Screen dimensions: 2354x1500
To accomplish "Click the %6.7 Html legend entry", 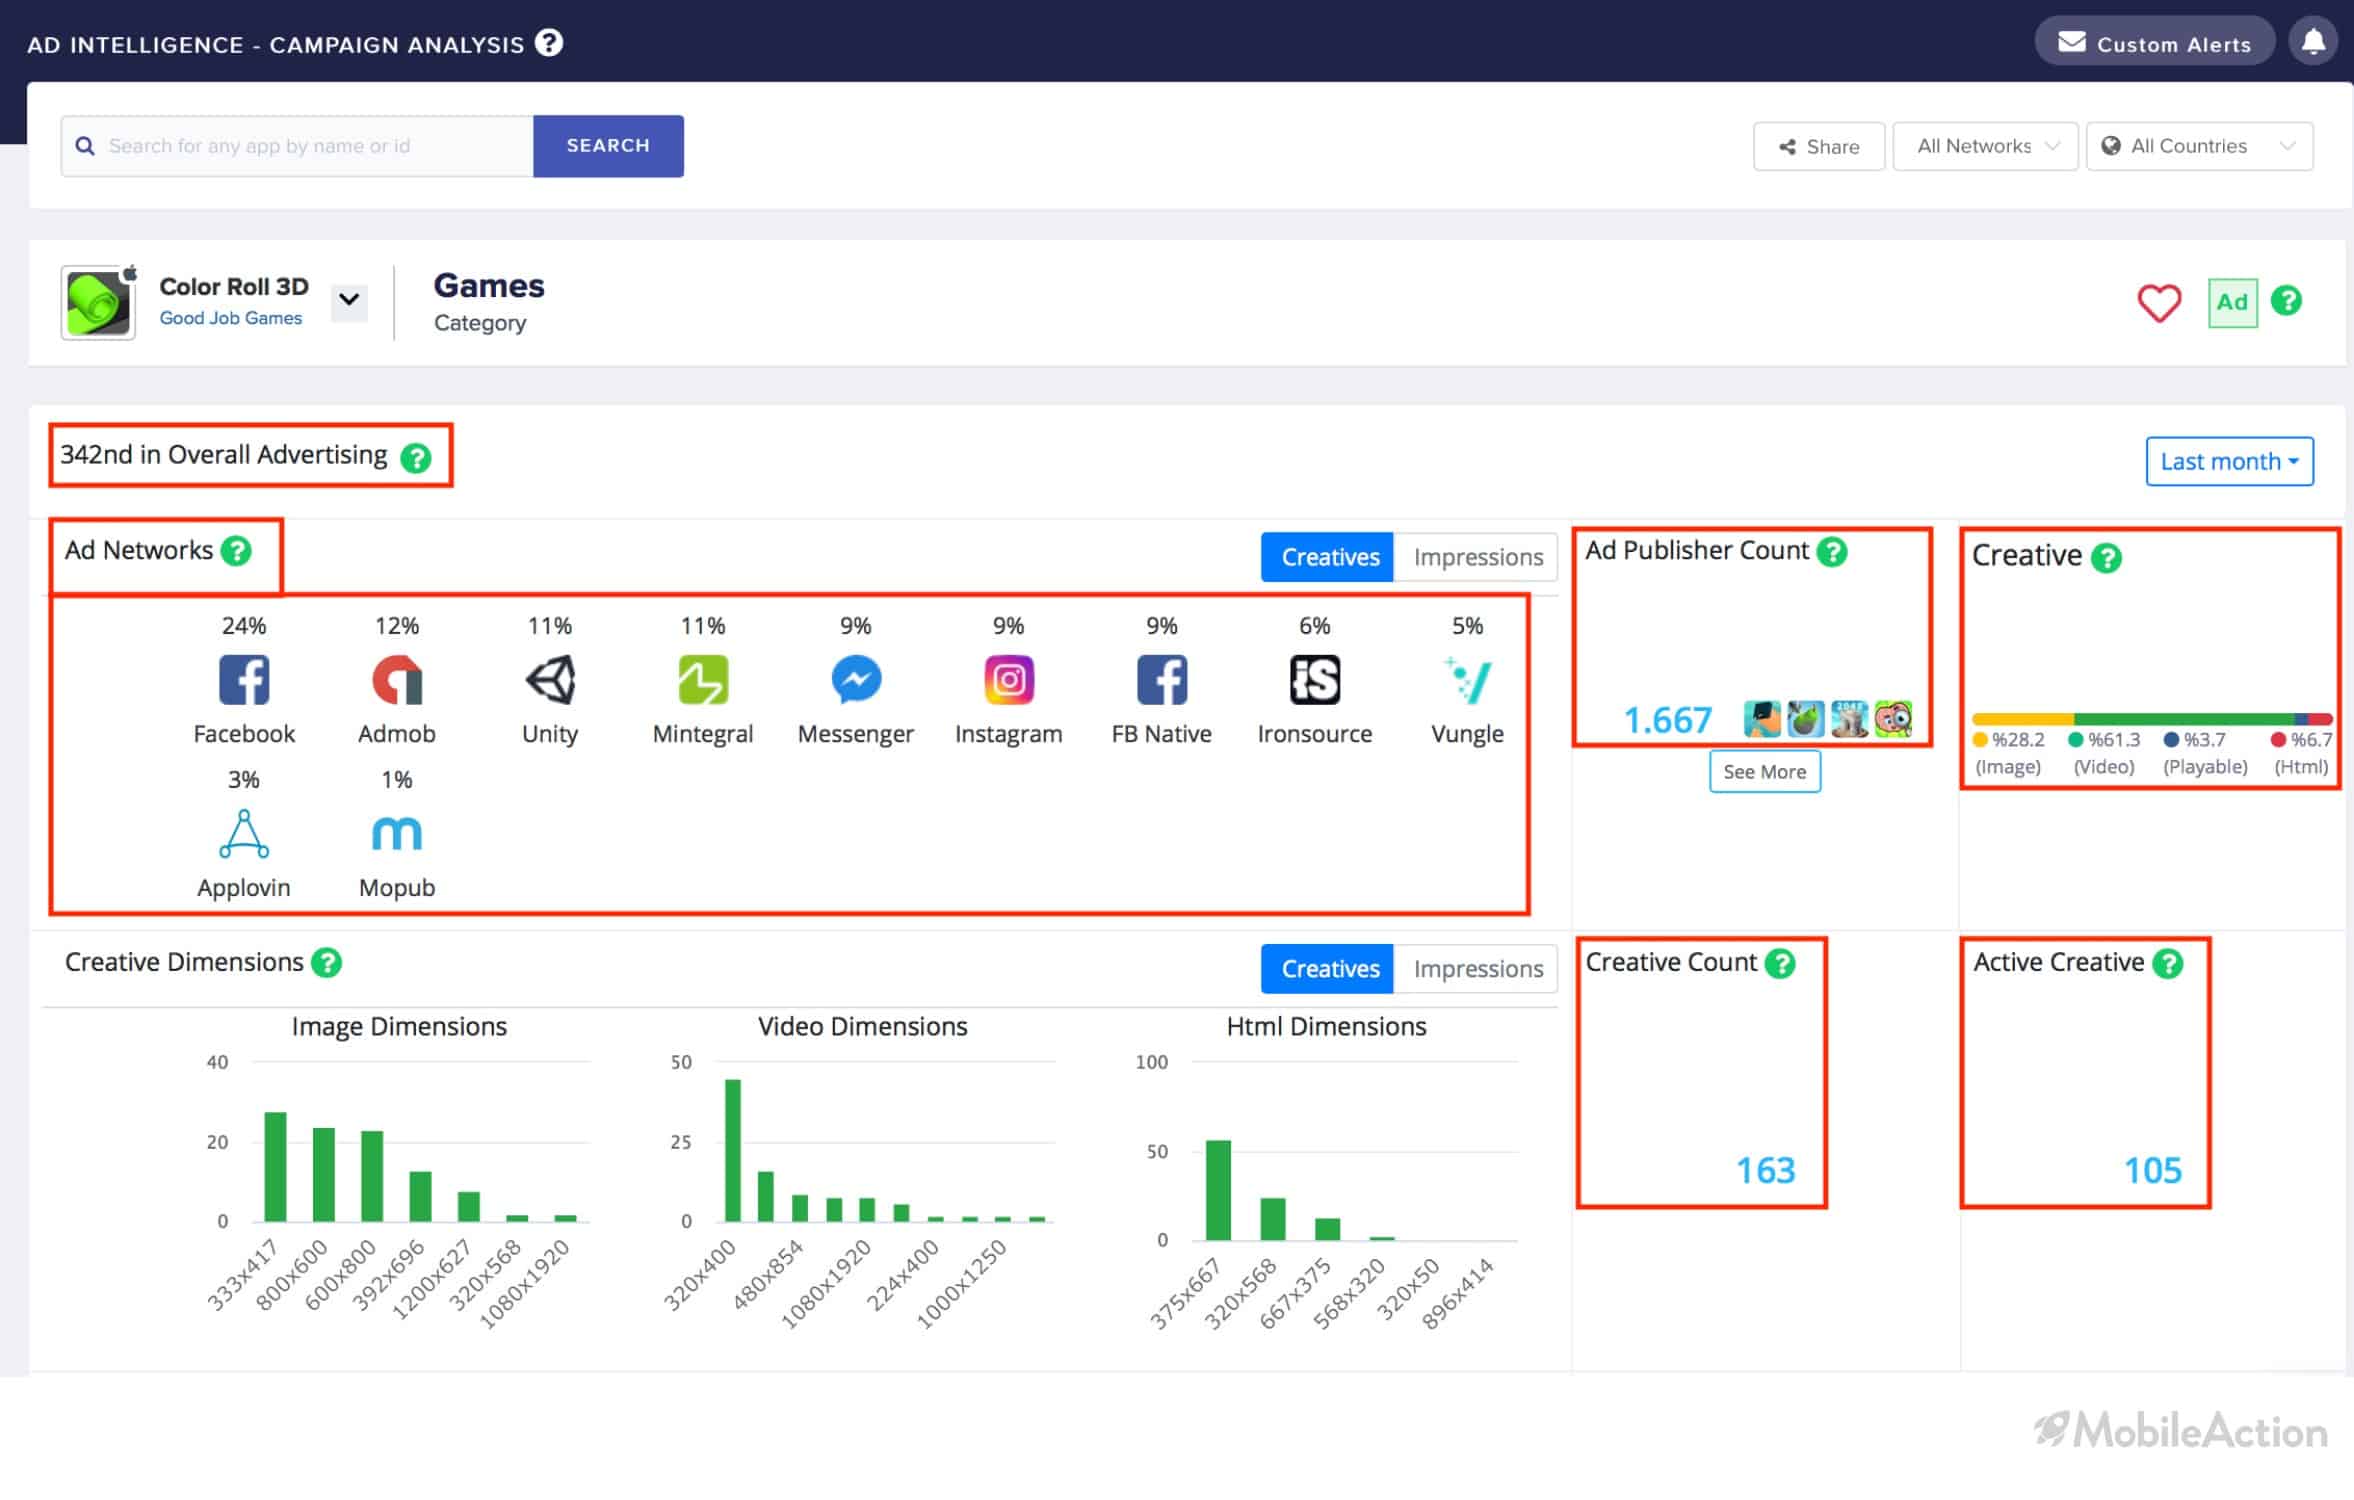I will tap(2301, 753).
